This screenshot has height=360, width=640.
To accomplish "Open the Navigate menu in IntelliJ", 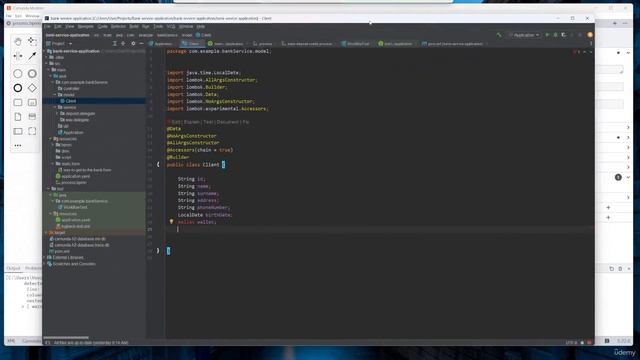I will (86, 27).
